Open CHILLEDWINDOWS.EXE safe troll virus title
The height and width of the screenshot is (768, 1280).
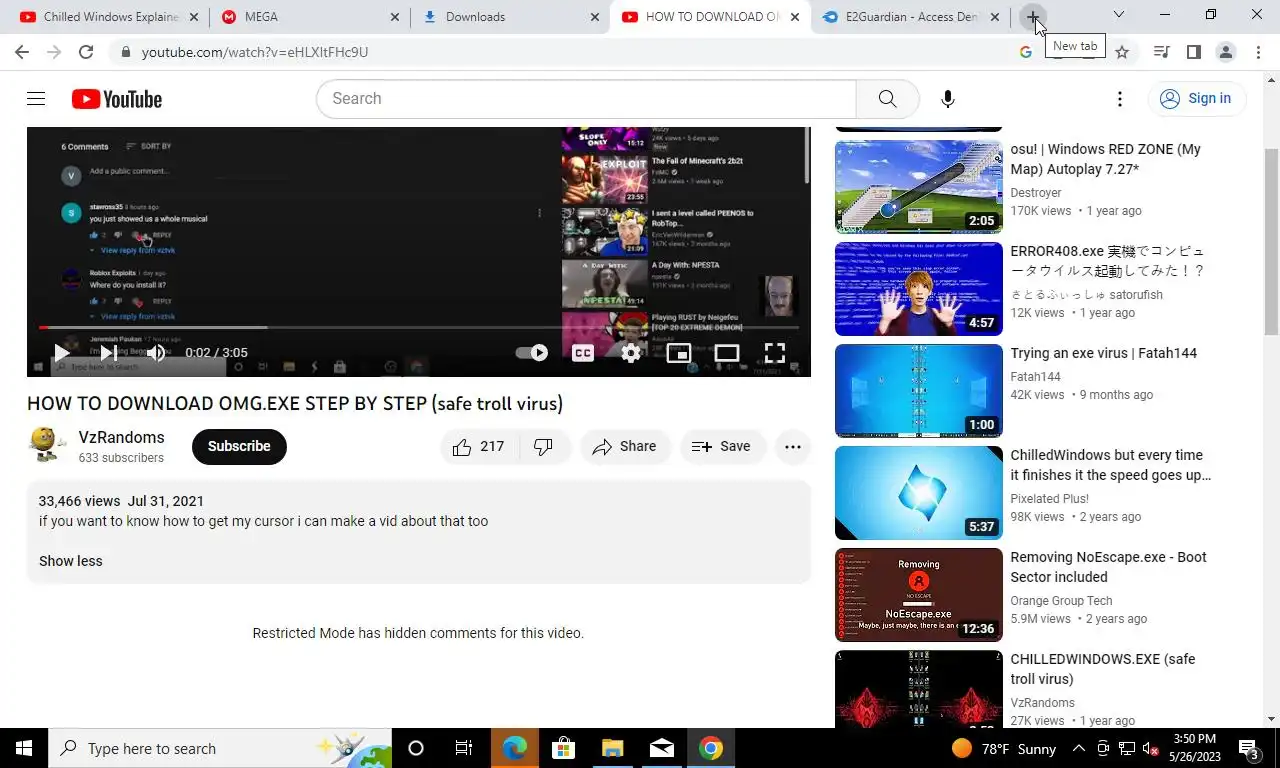click(1102, 669)
